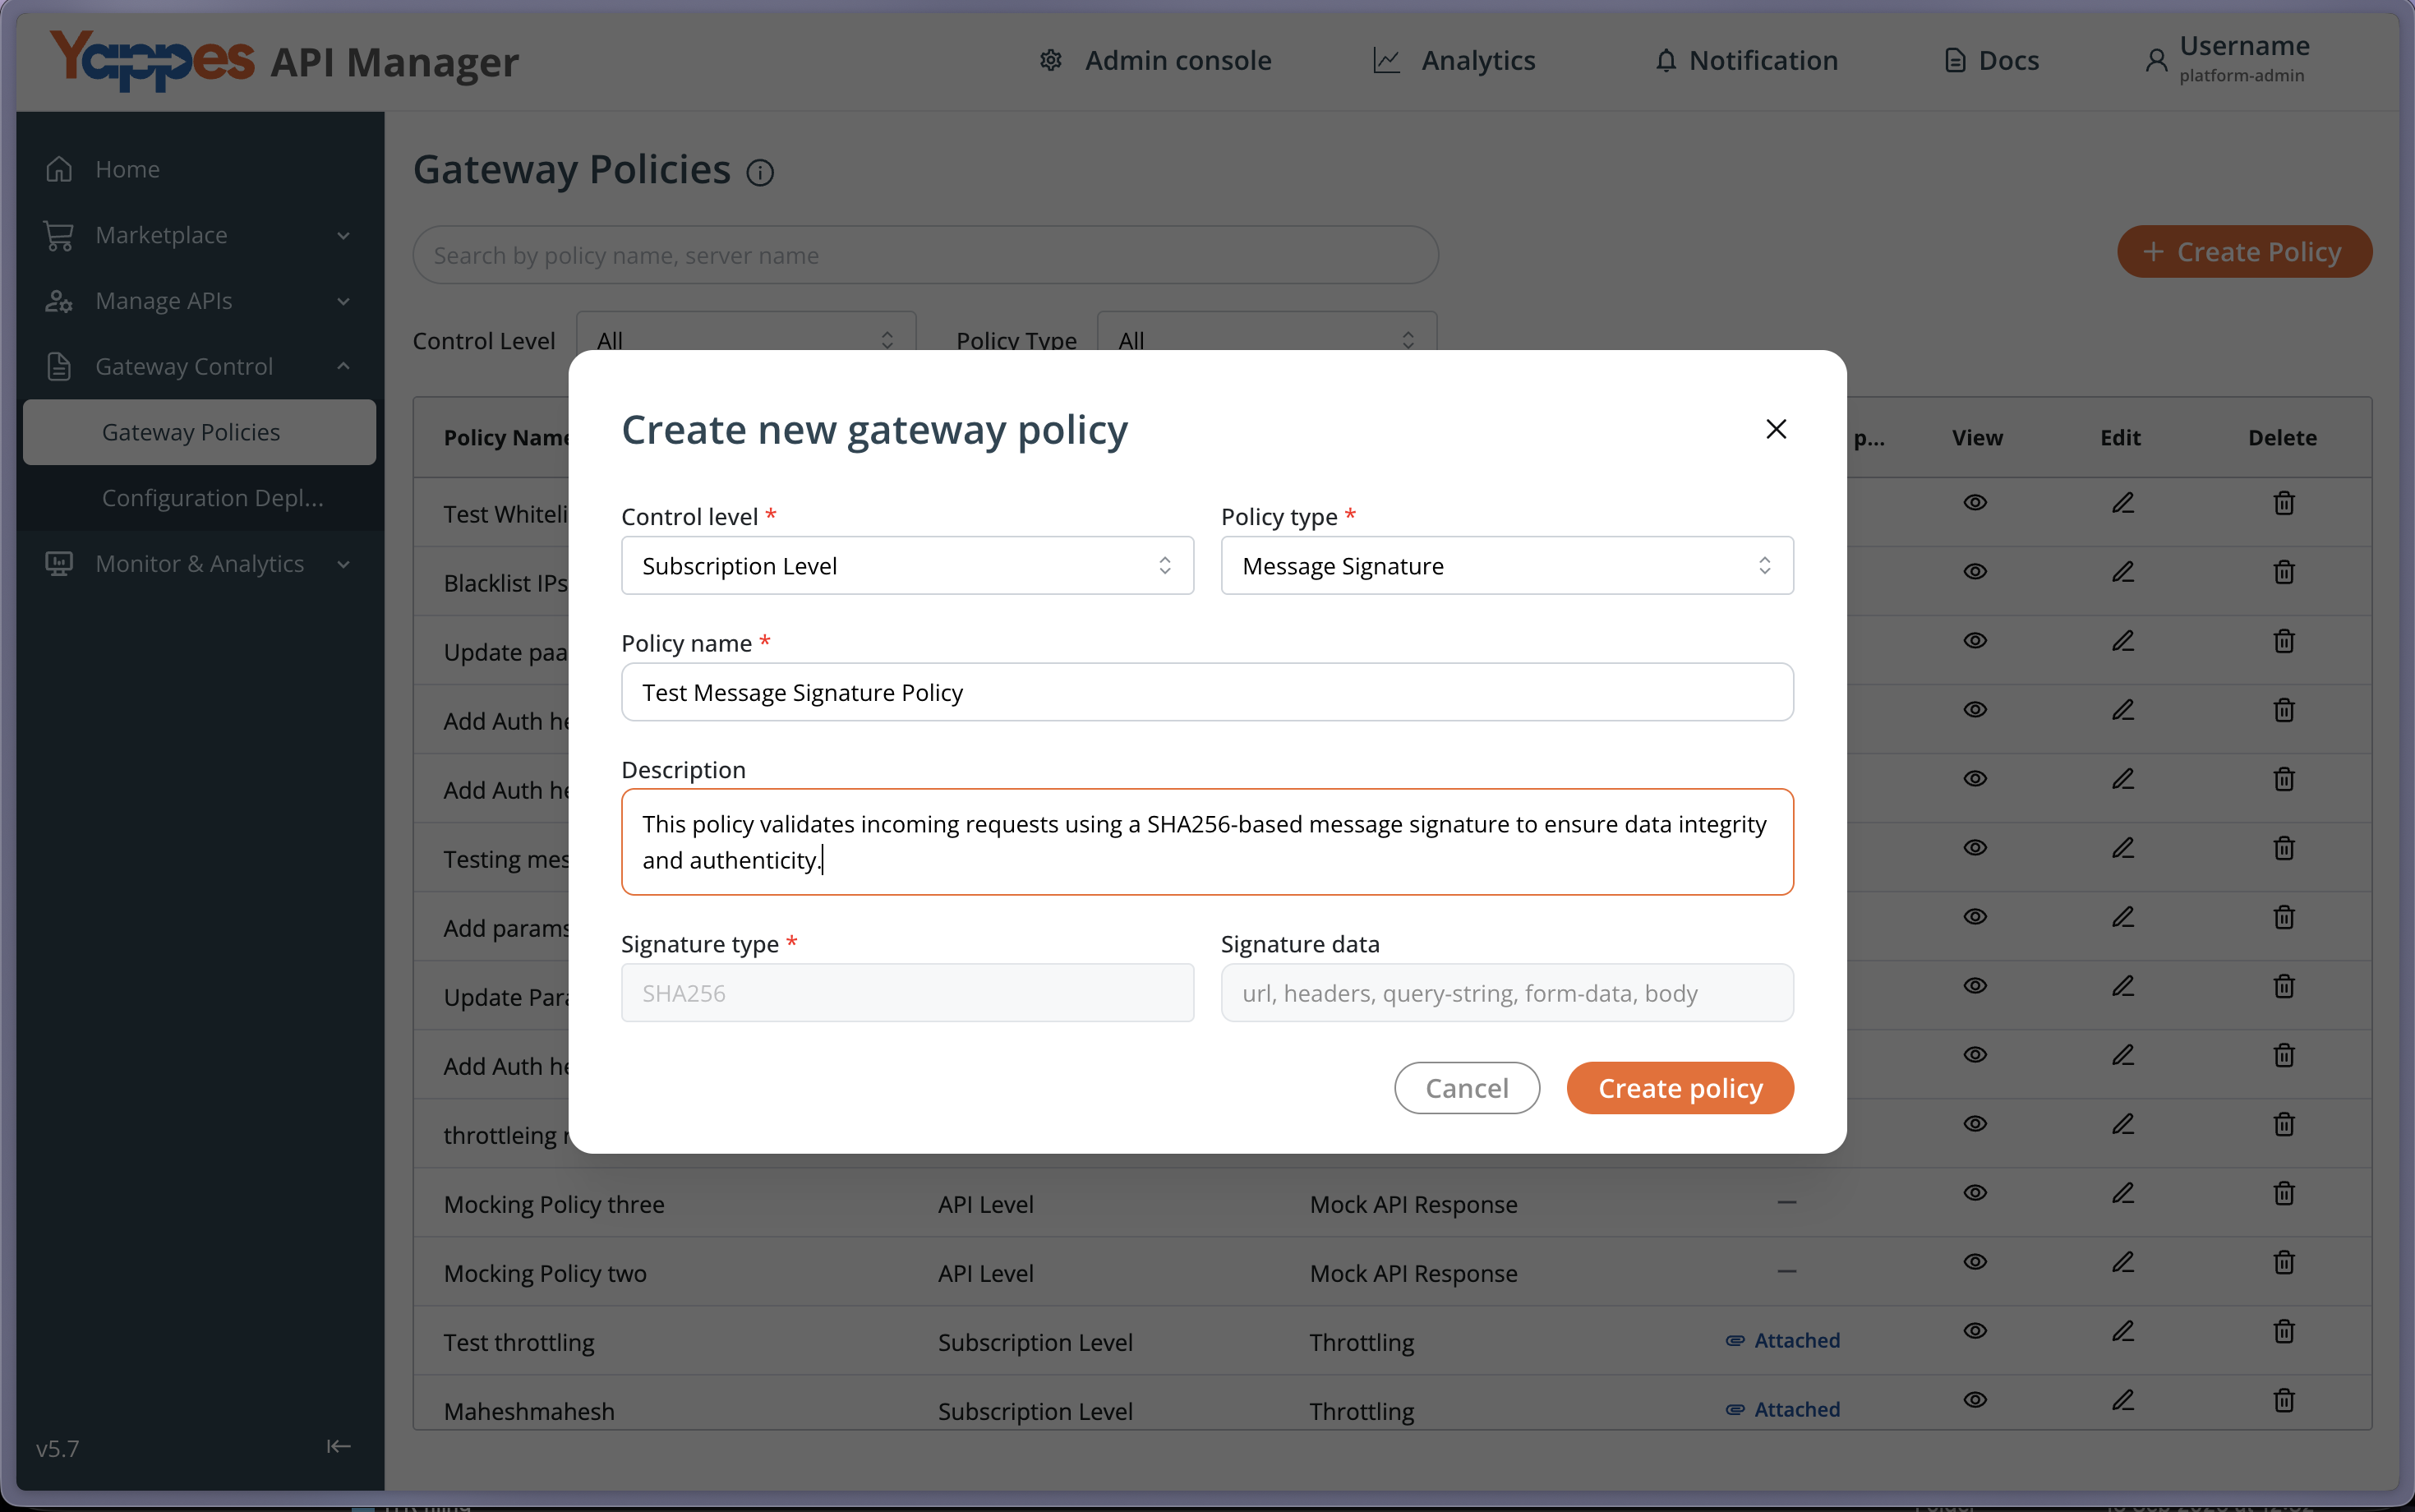View the Mocking Policy three row
This screenshot has width=2415, height=1512.
(x=1975, y=1192)
